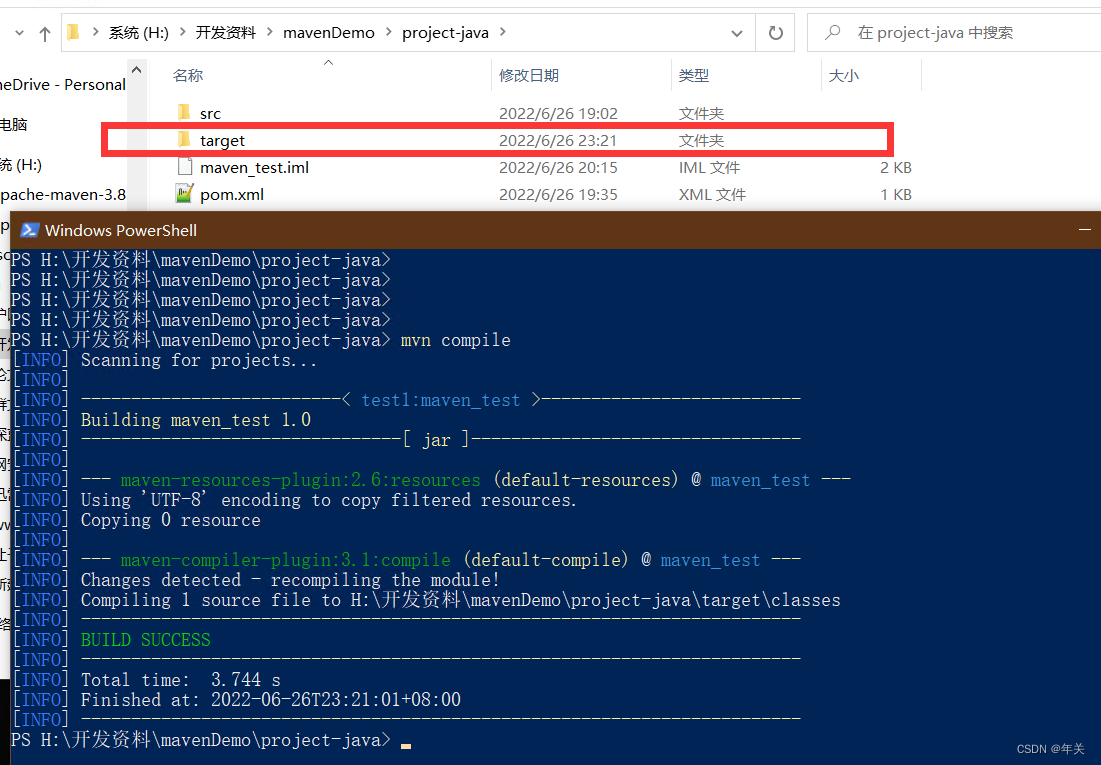The width and height of the screenshot is (1101, 765).
Task: Click the Scanning for projects... line
Action: 199,360
